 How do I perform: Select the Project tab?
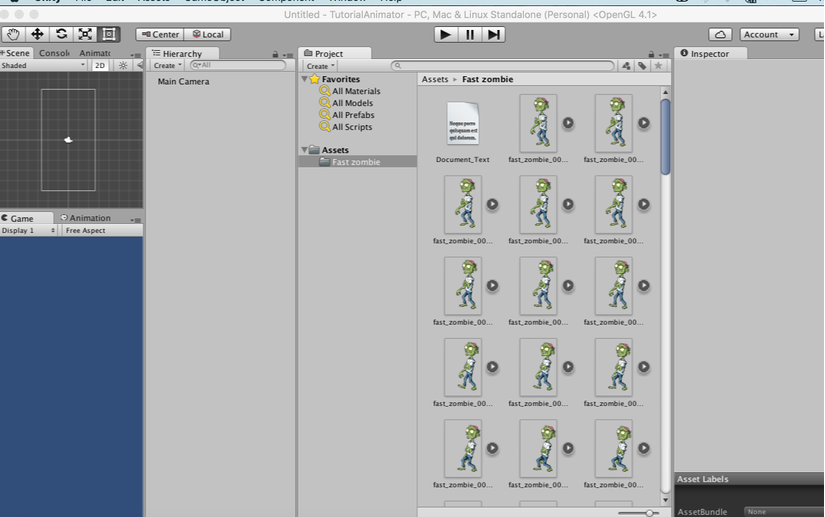(335, 54)
